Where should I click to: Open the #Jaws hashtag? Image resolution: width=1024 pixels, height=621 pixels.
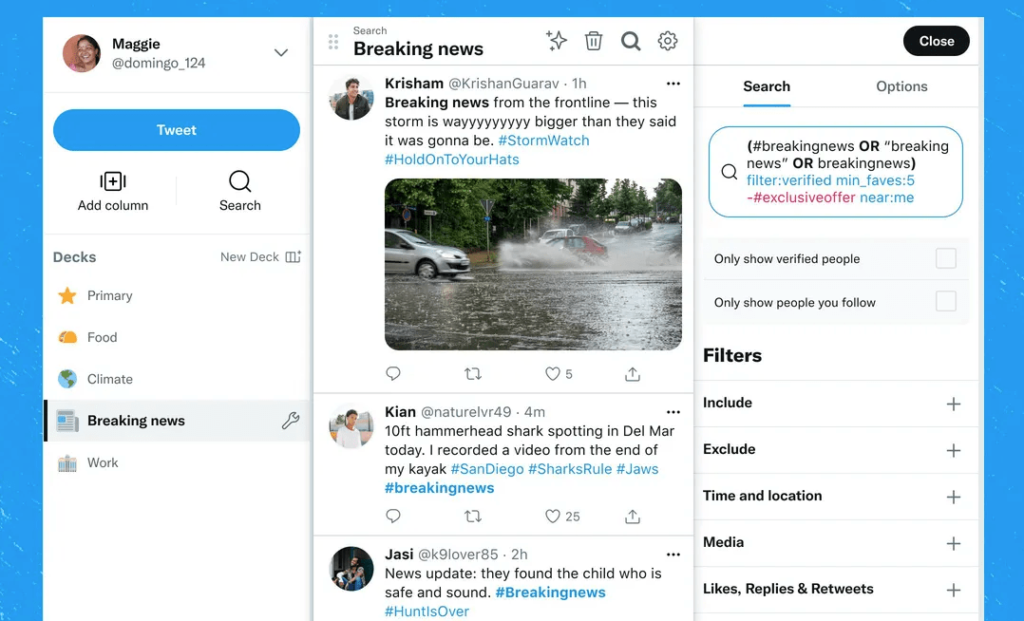(637, 469)
